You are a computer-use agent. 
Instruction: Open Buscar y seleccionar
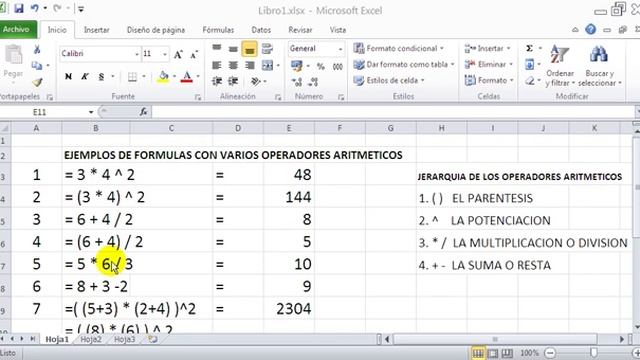click(x=599, y=66)
